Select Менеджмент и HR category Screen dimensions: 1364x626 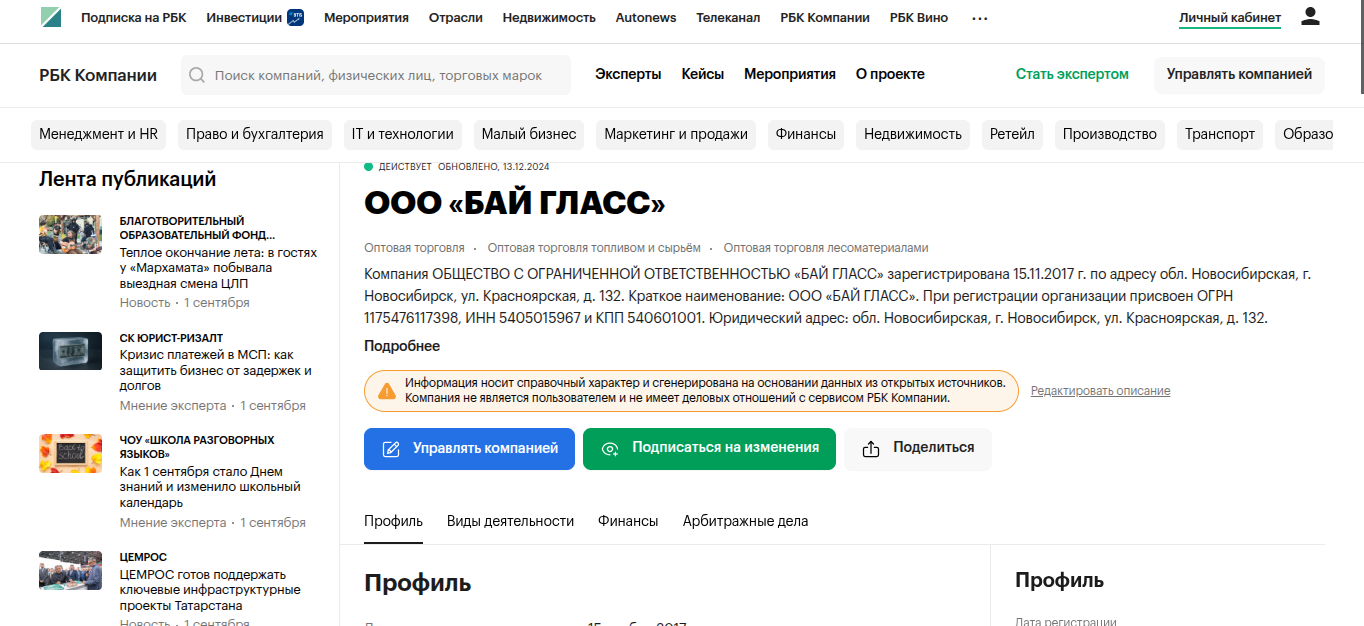tap(99, 134)
